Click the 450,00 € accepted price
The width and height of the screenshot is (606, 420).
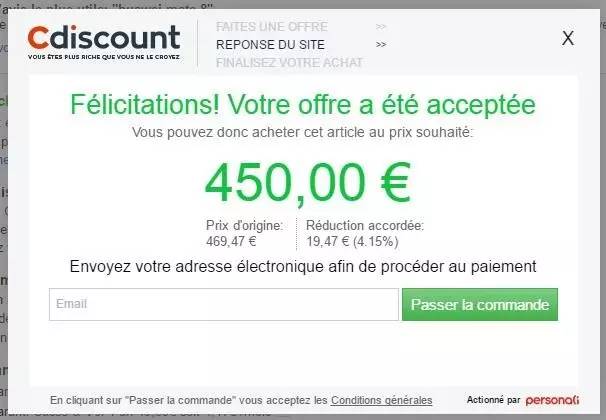point(308,183)
